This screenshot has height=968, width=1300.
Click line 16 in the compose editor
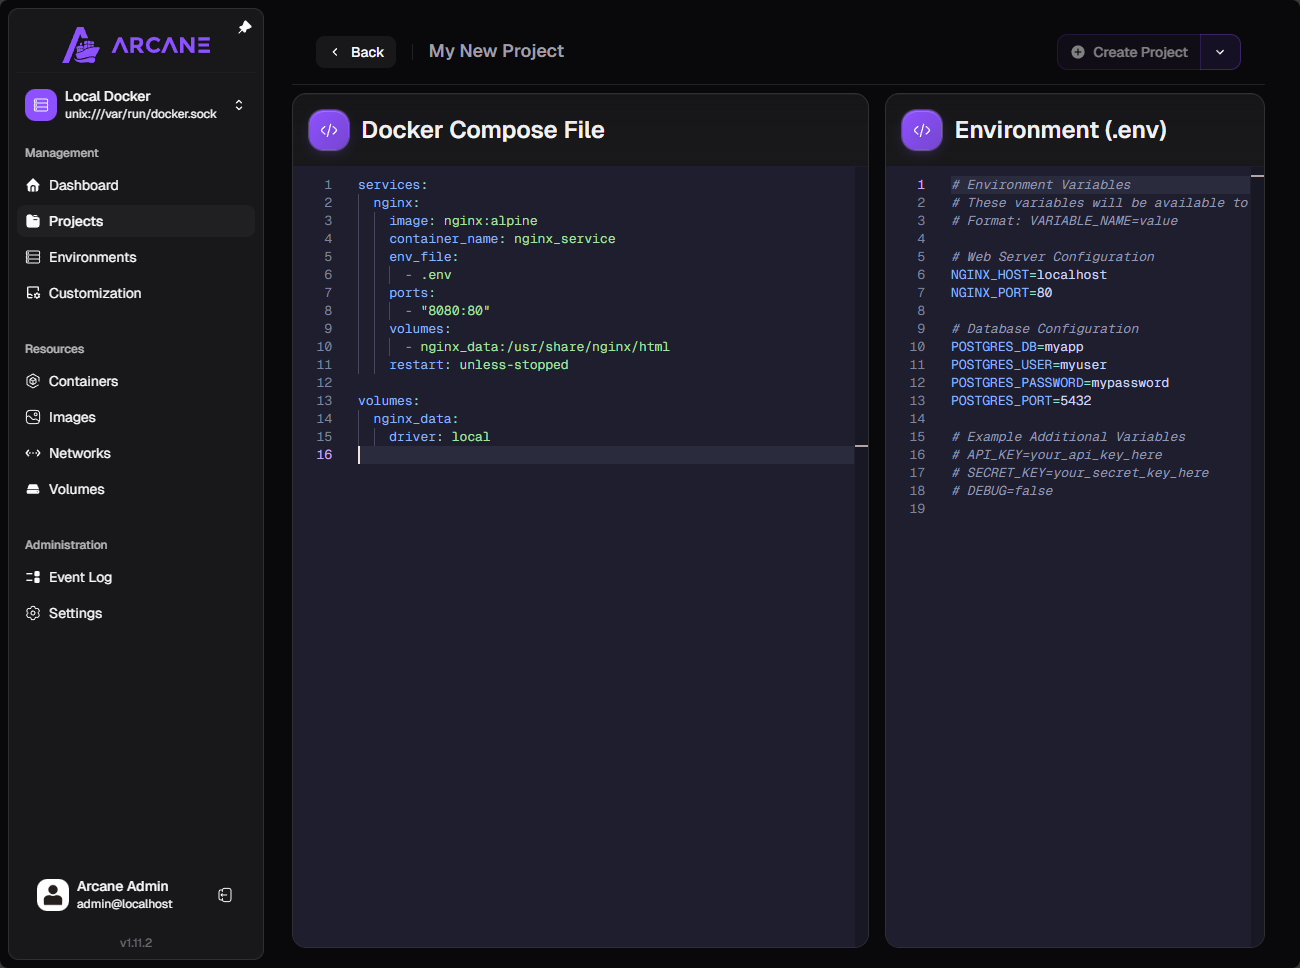(600, 455)
